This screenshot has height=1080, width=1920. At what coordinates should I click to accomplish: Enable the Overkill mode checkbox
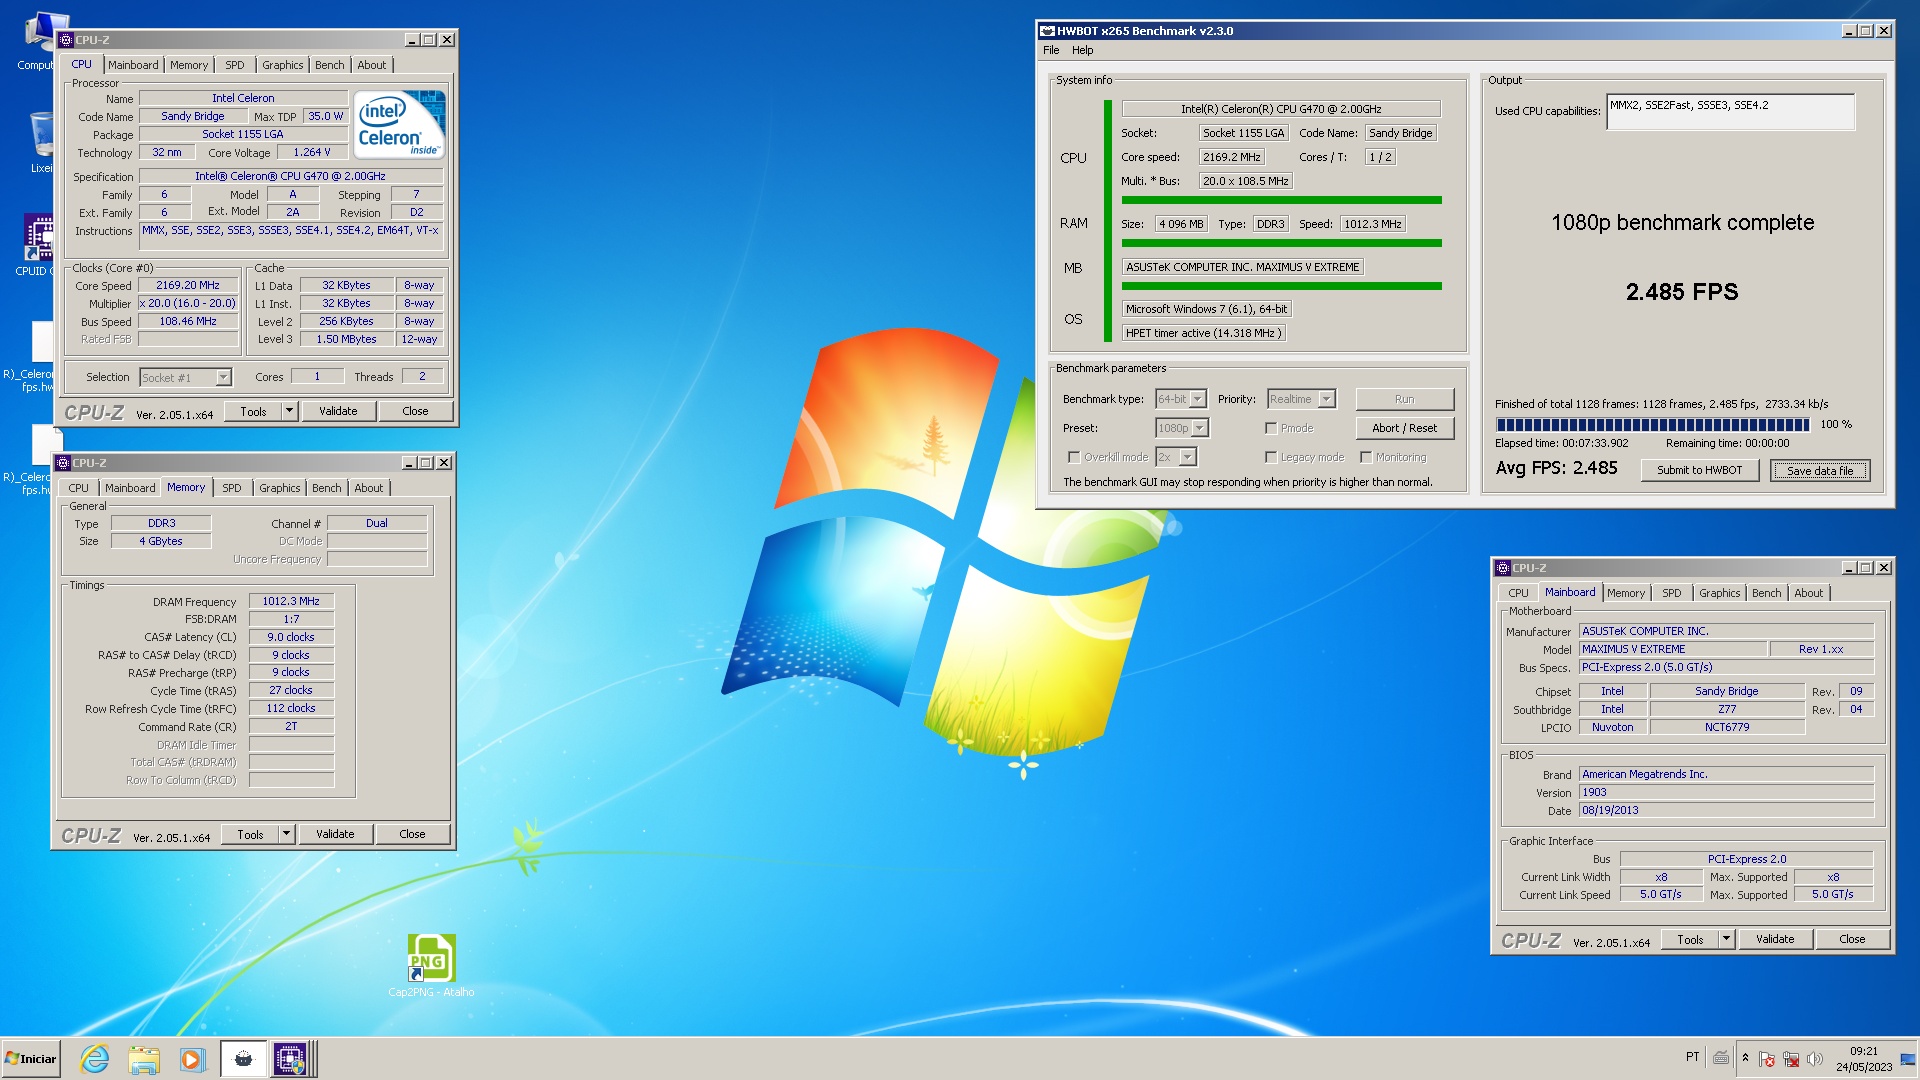(x=1074, y=457)
